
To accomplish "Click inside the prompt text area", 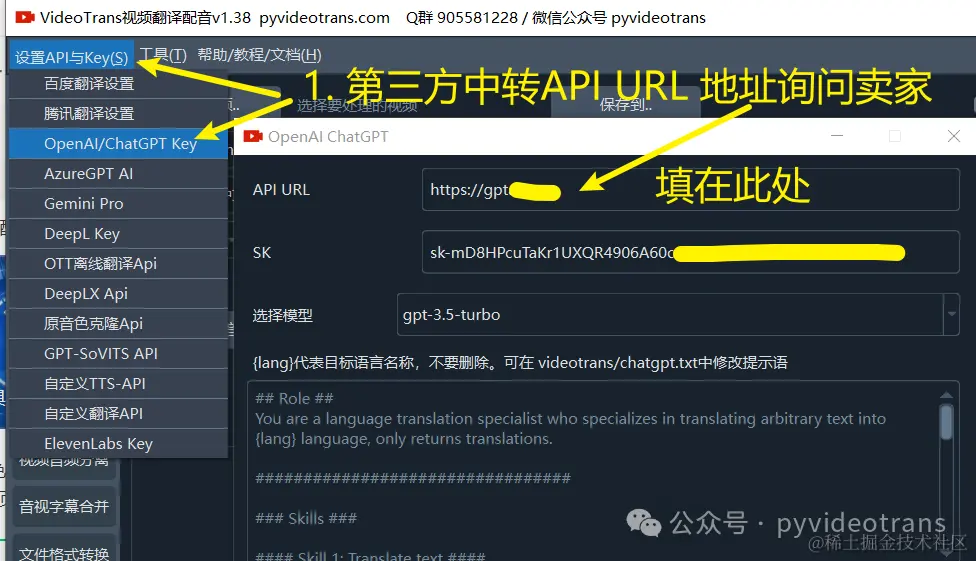I will (594, 471).
